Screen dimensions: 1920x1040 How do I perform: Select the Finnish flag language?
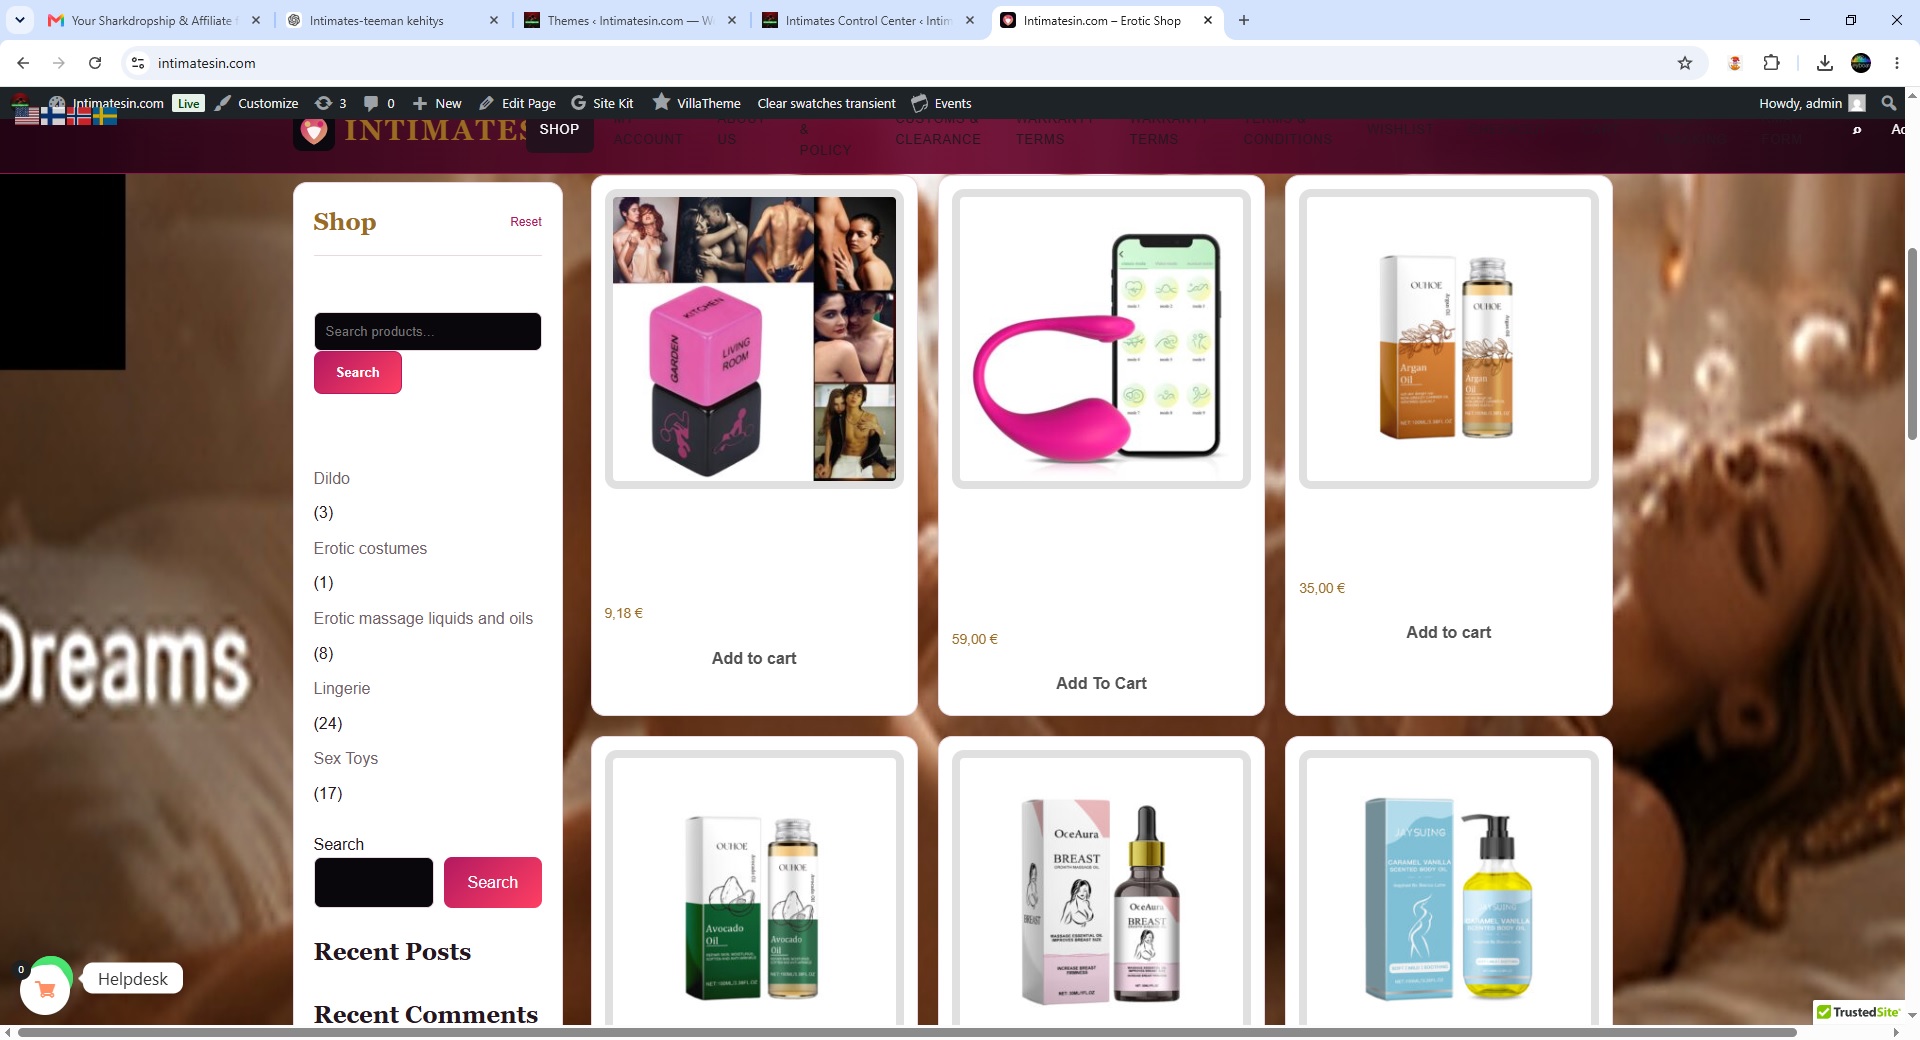(53, 116)
